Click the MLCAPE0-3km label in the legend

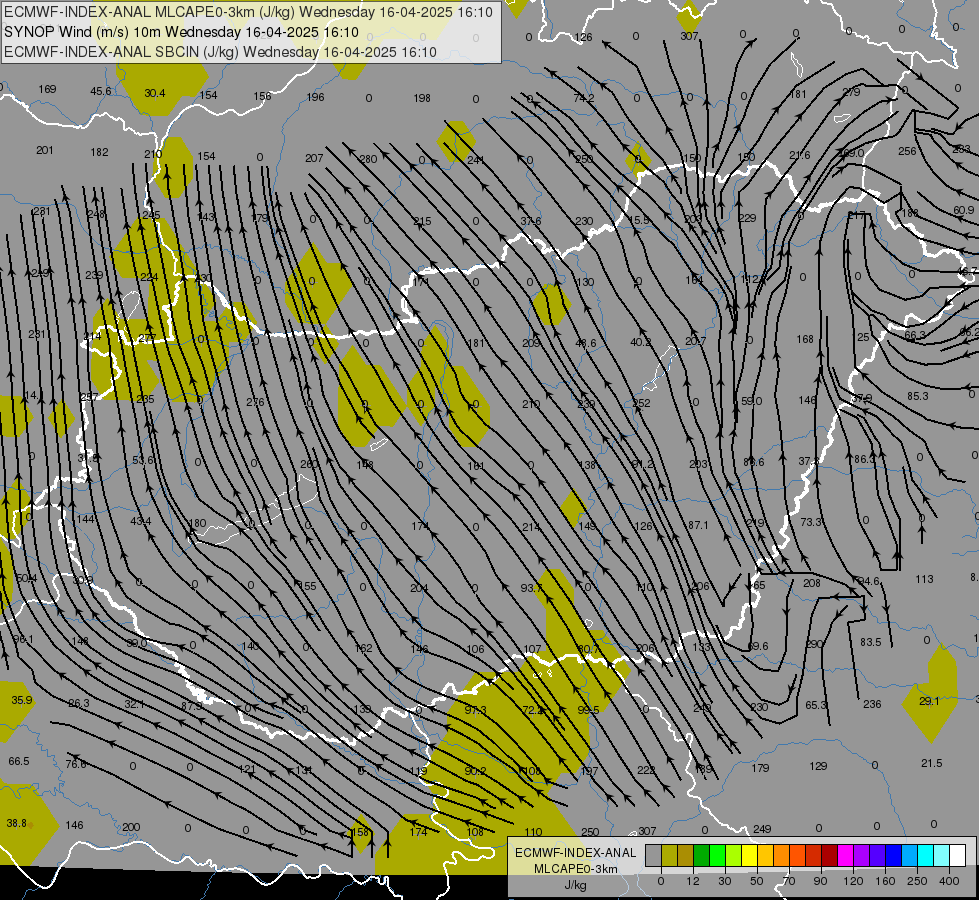pyautogui.click(x=576, y=869)
